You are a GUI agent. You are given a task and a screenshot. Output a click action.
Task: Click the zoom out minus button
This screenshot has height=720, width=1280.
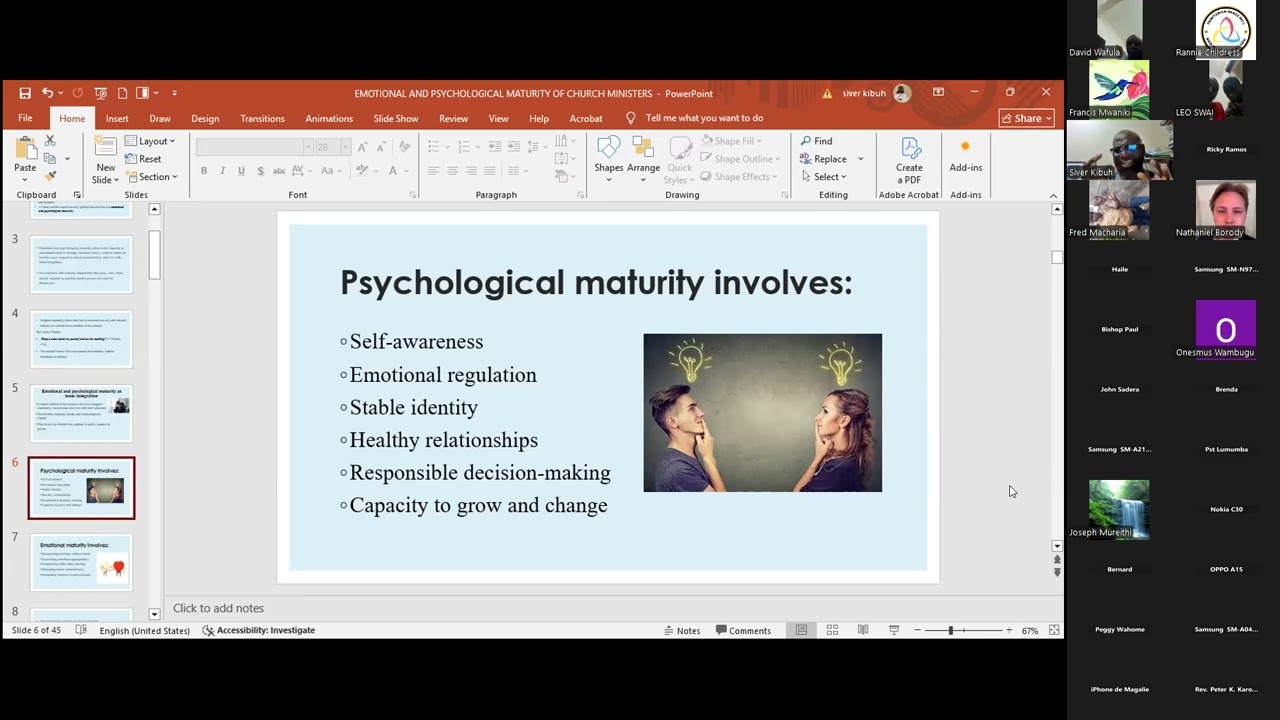(917, 630)
